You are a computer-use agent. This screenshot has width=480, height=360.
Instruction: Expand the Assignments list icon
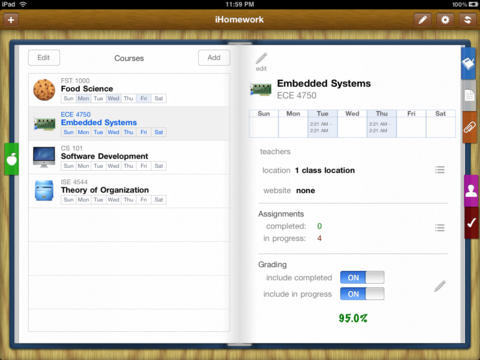tap(440, 228)
